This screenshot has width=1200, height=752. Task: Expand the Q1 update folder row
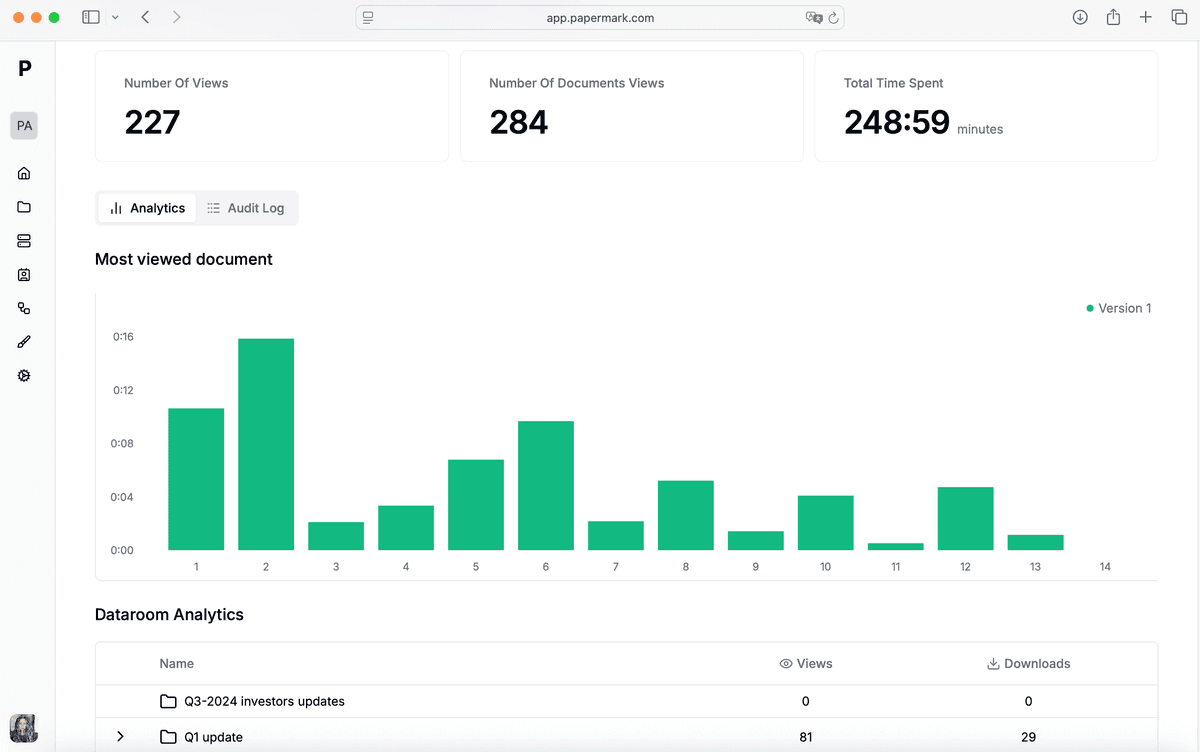click(x=120, y=736)
